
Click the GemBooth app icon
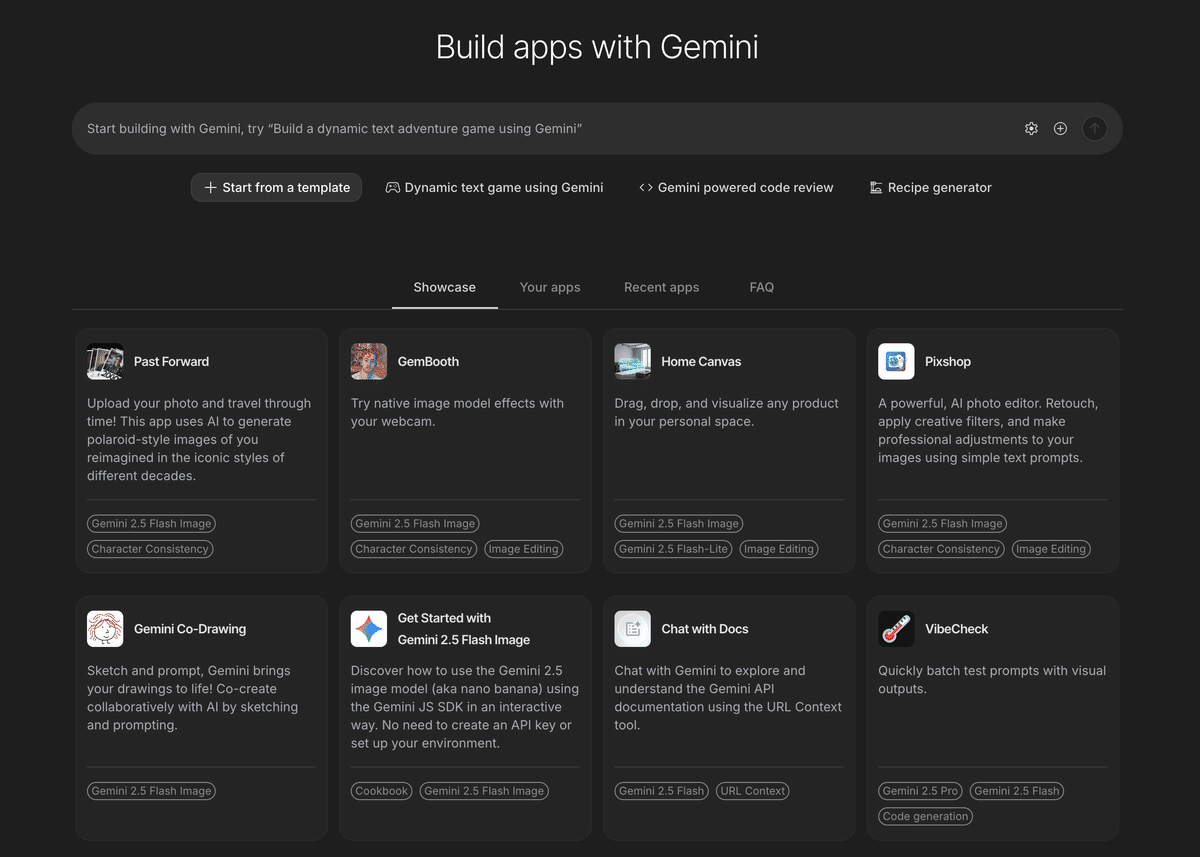click(369, 361)
